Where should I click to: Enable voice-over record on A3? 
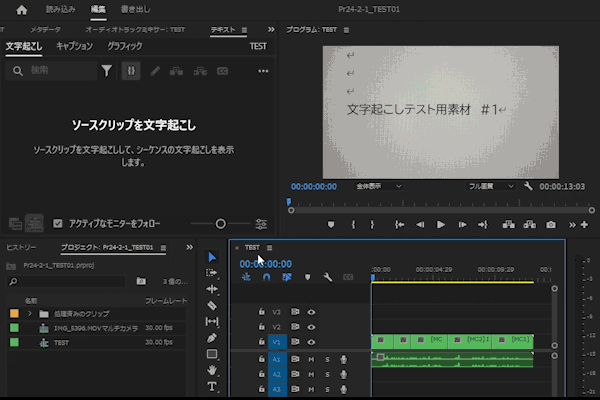click(x=344, y=389)
